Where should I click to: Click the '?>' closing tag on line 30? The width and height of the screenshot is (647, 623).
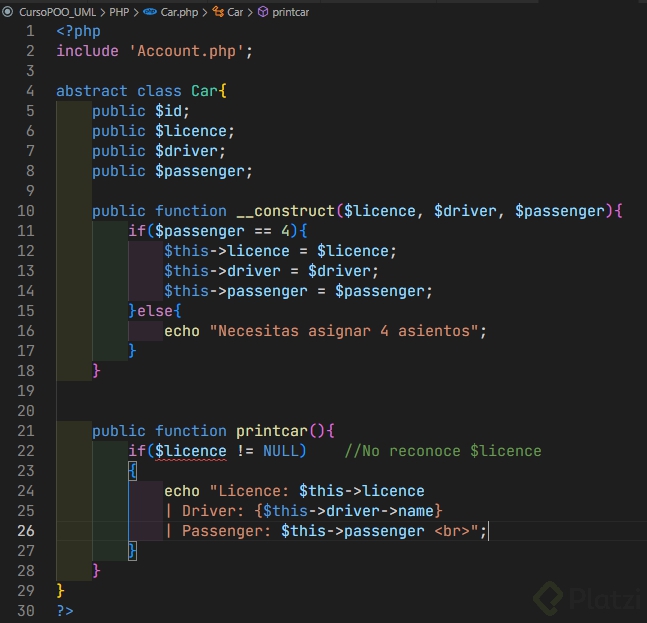tap(65, 611)
